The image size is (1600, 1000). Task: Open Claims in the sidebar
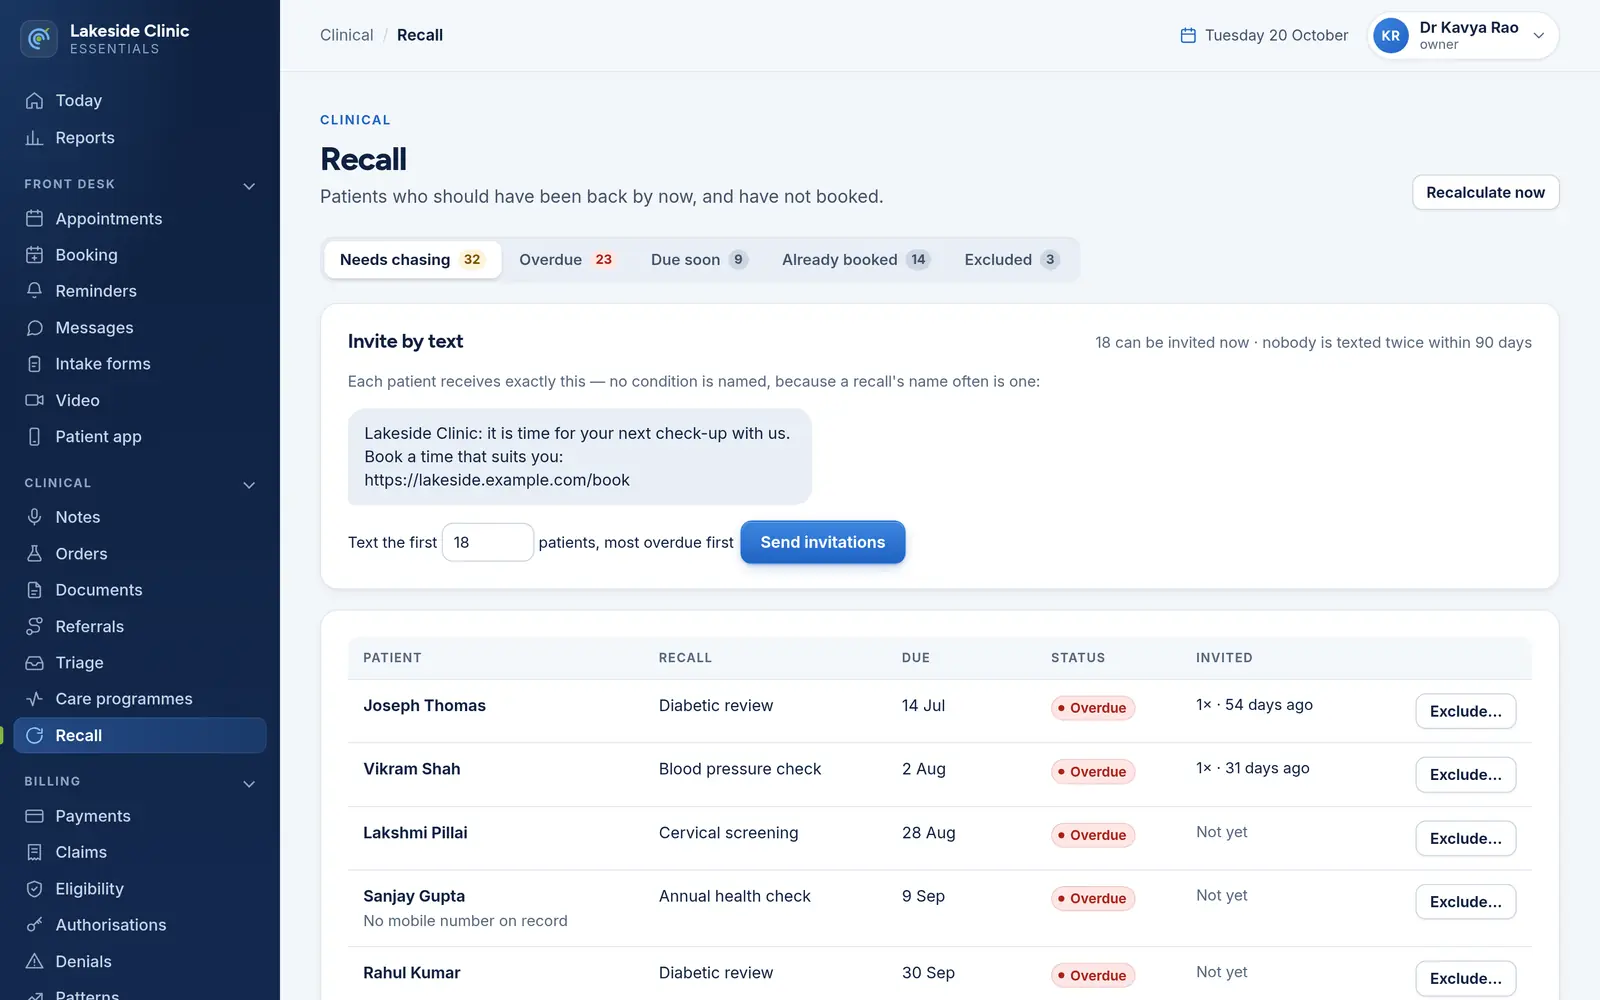[140, 852]
